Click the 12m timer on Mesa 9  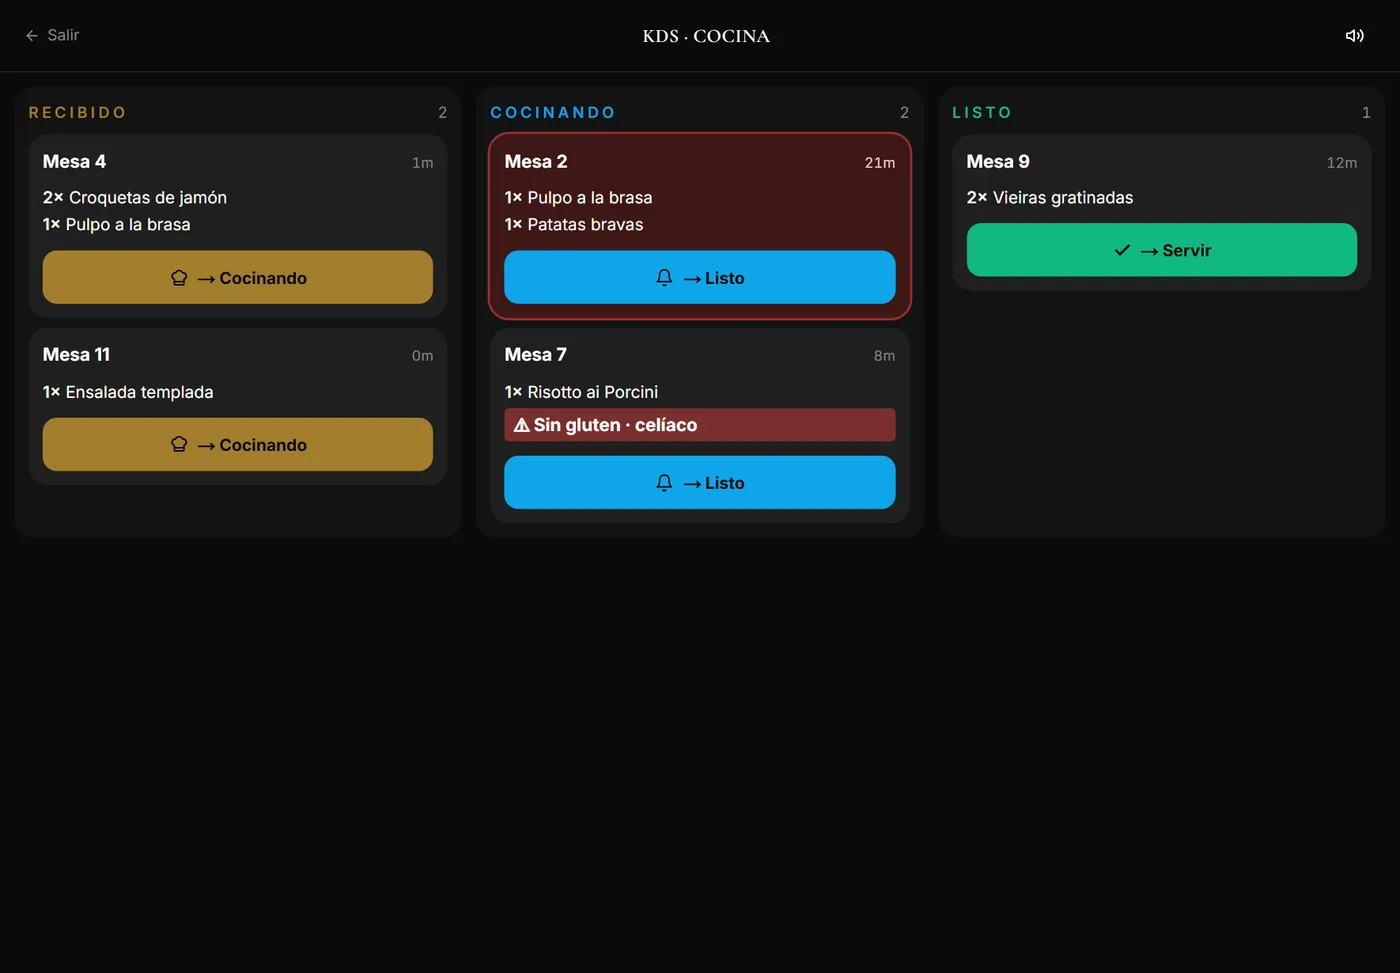(x=1342, y=162)
